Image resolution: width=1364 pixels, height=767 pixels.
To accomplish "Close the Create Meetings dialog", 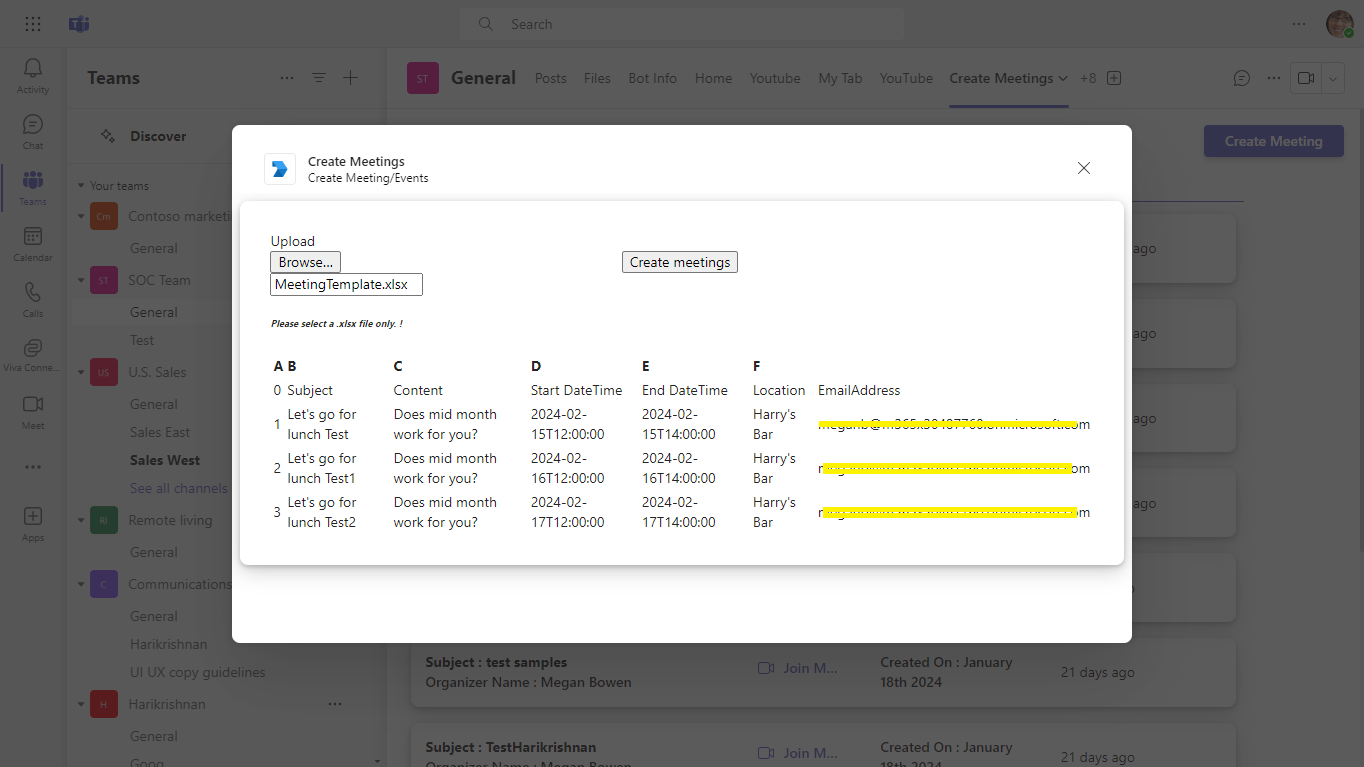I will pos(1084,168).
